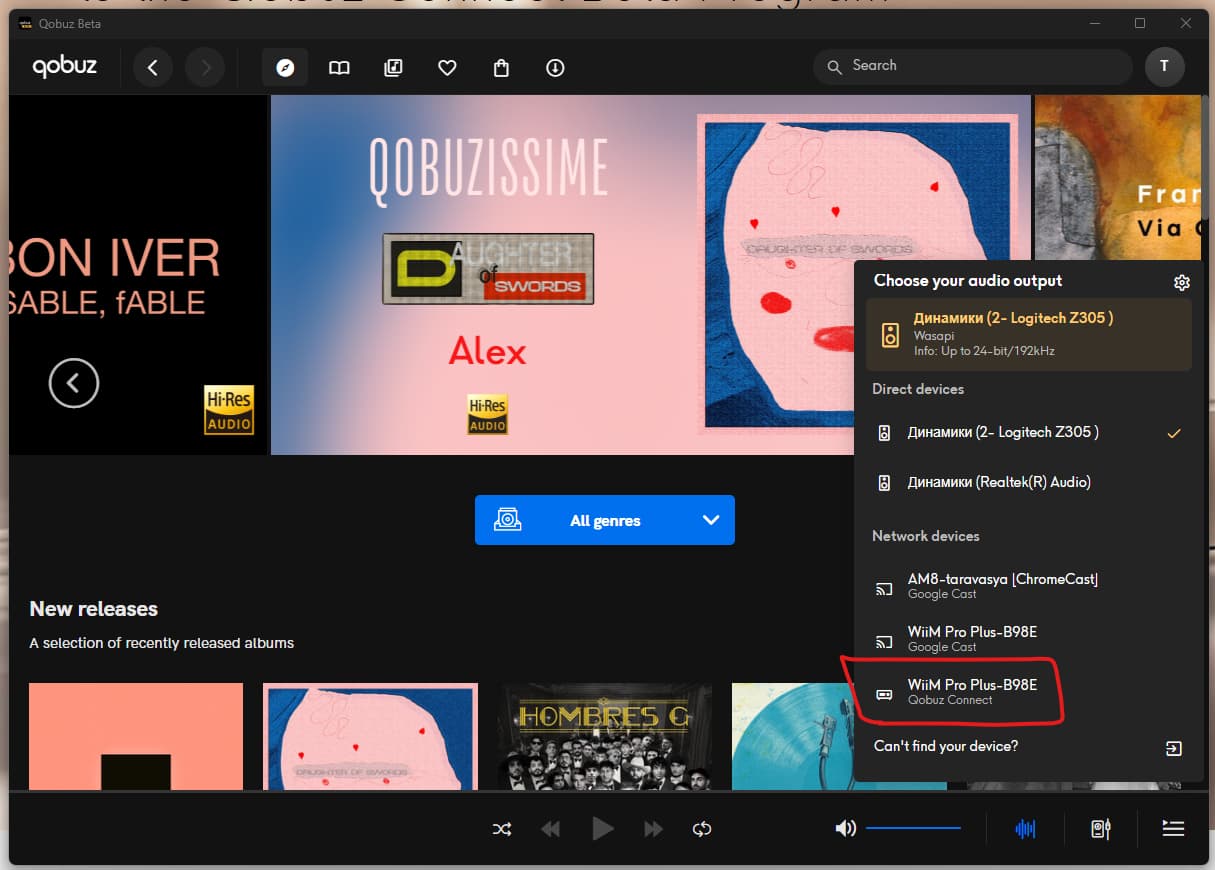This screenshot has height=870, width=1215.
Task: Expand the All genres dropdown
Action: tap(604, 520)
